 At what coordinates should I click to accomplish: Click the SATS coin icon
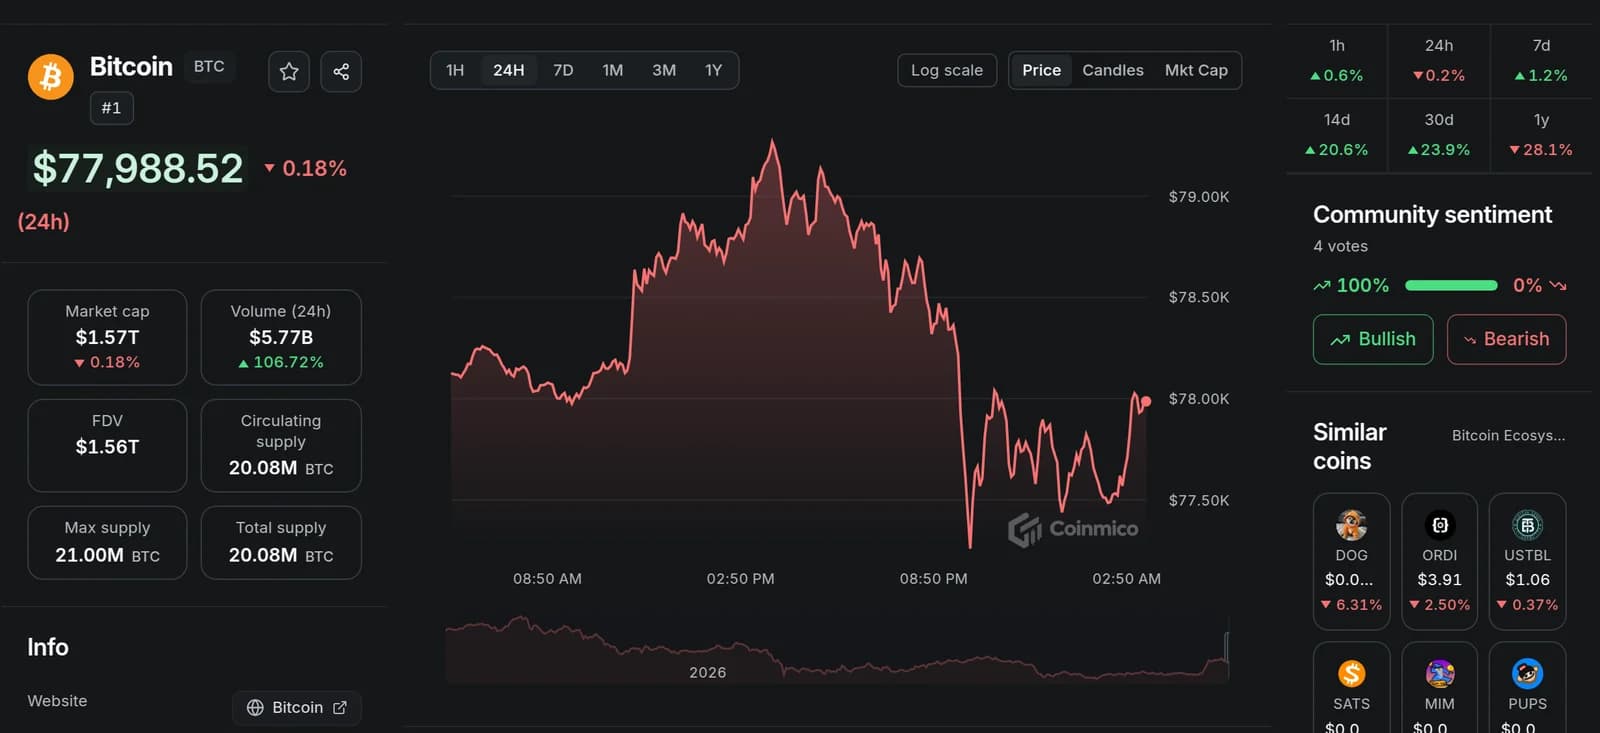(x=1351, y=674)
